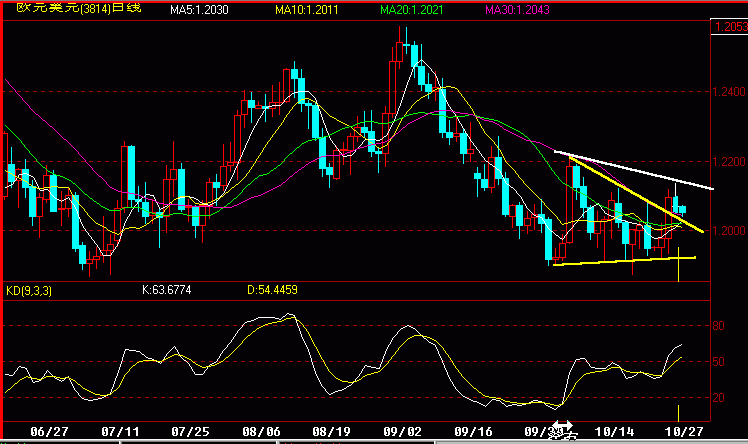748x444 pixels.
Task: Select the 09/16 date on time axis
Action: tap(473, 432)
